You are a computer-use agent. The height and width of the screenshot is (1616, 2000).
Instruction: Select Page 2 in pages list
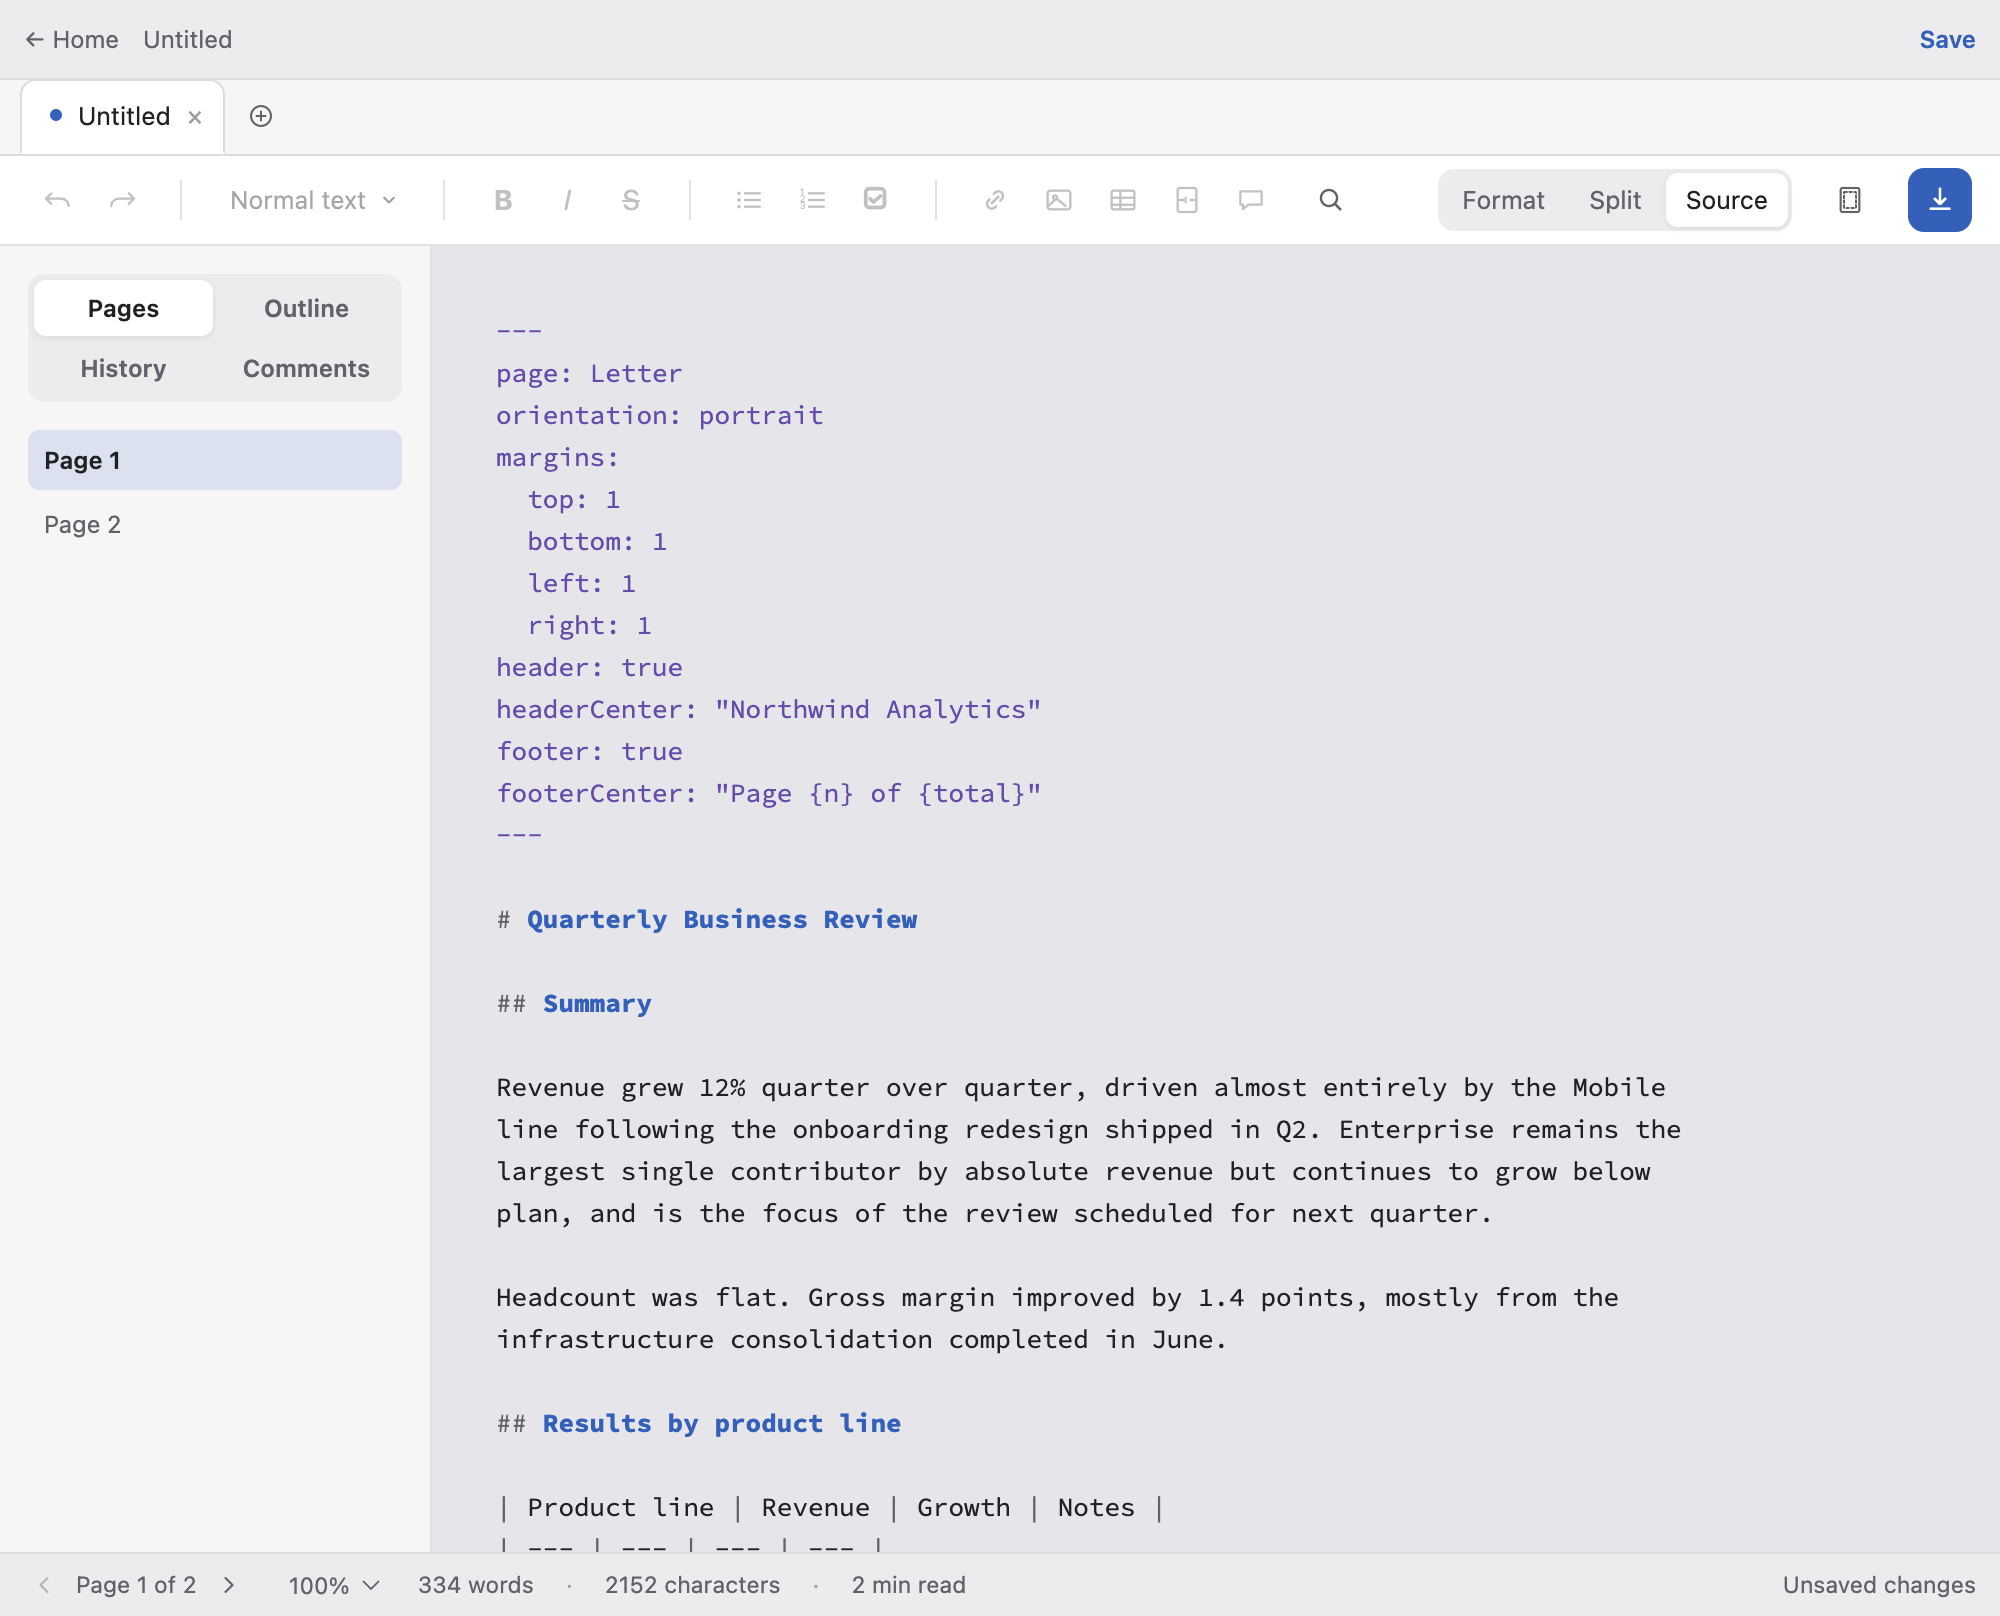tap(215, 524)
